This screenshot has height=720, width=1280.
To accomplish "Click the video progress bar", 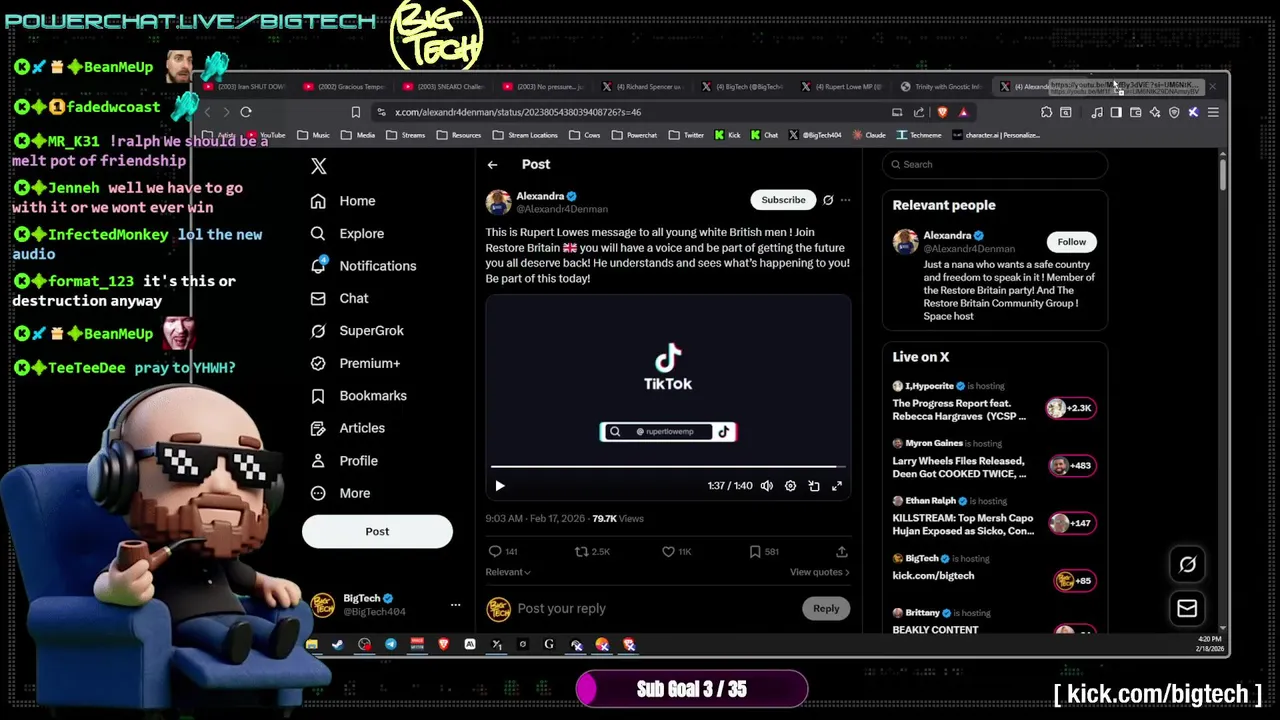I will pos(668,466).
